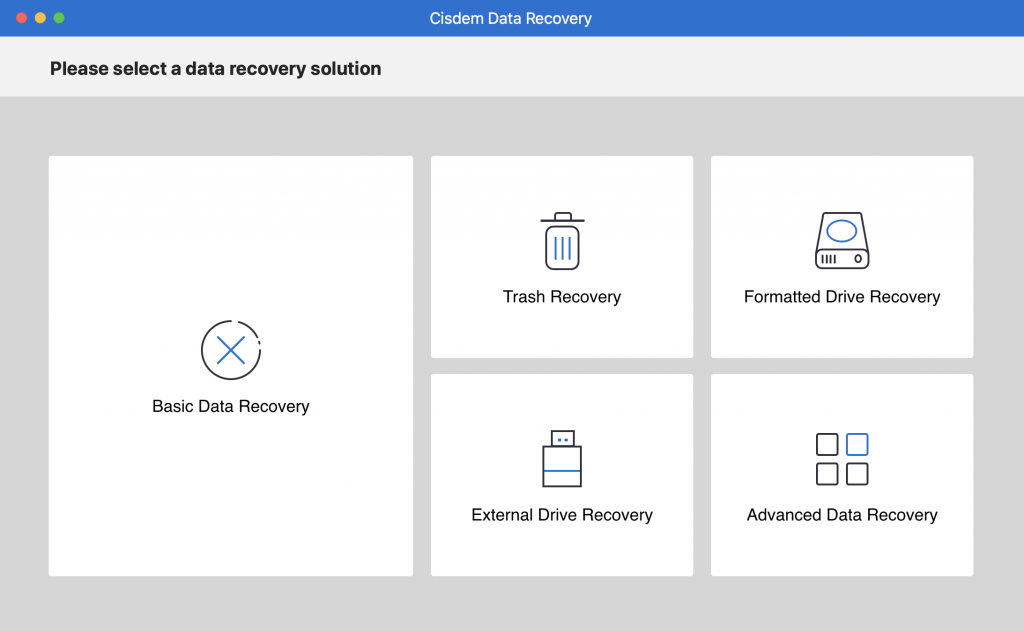Image resolution: width=1024 pixels, height=631 pixels.
Task: Click the Trash Recovery label
Action: pyautogui.click(x=562, y=297)
